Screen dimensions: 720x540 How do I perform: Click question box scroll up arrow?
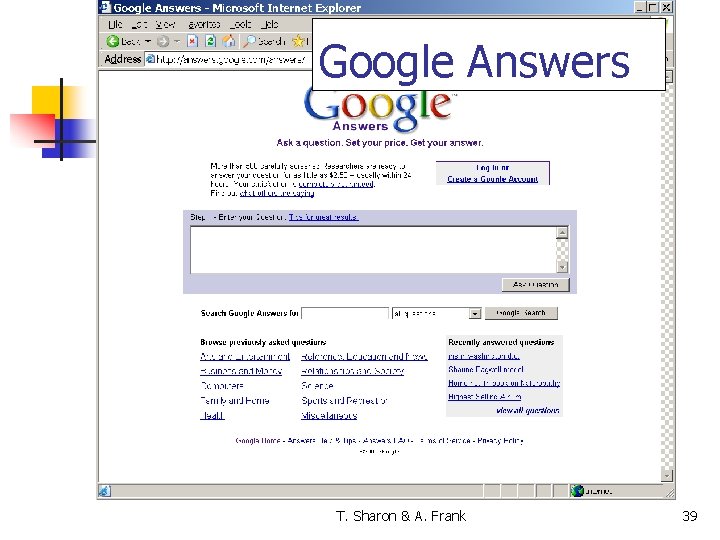pyautogui.click(x=562, y=232)
